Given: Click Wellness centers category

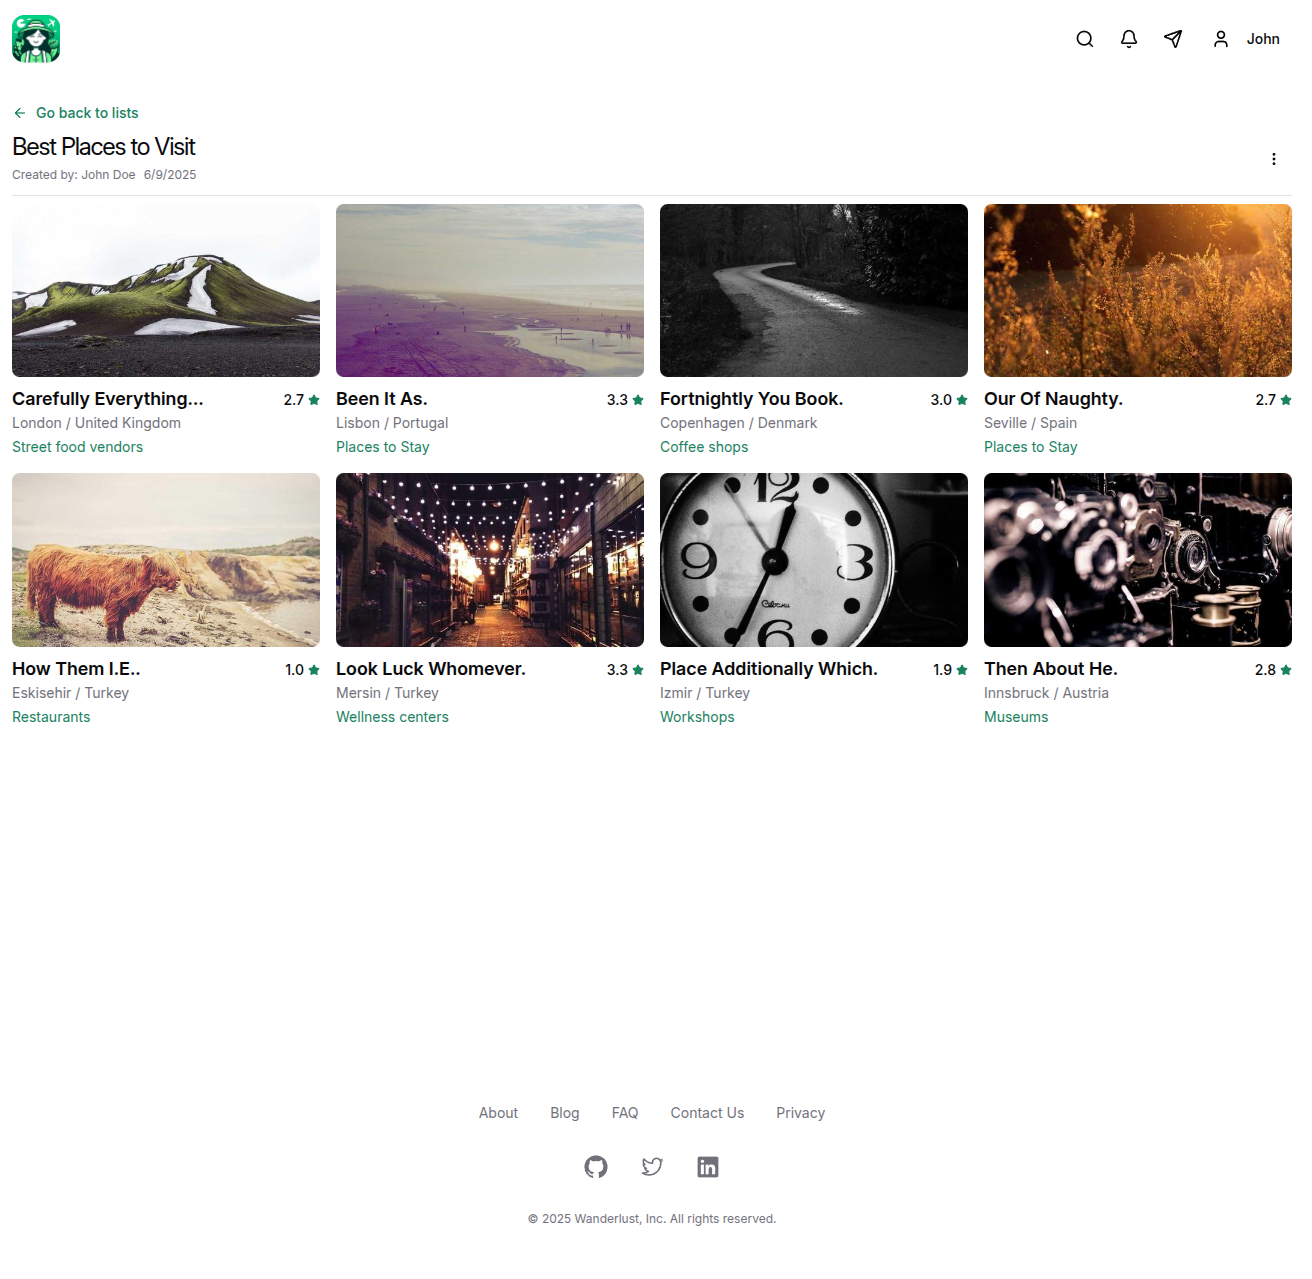Looking at the screenshot, I should (392, 717).
